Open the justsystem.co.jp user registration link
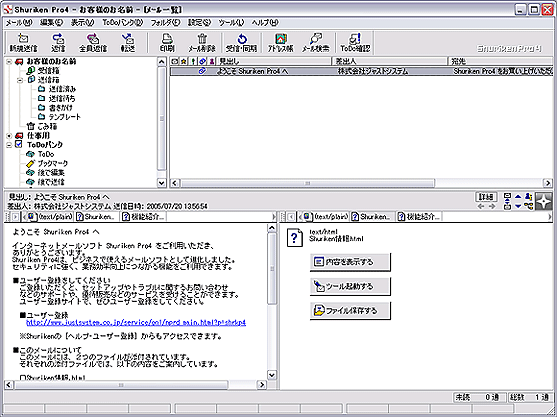Viewport: 557px width, 417px height. pos(136,323)
